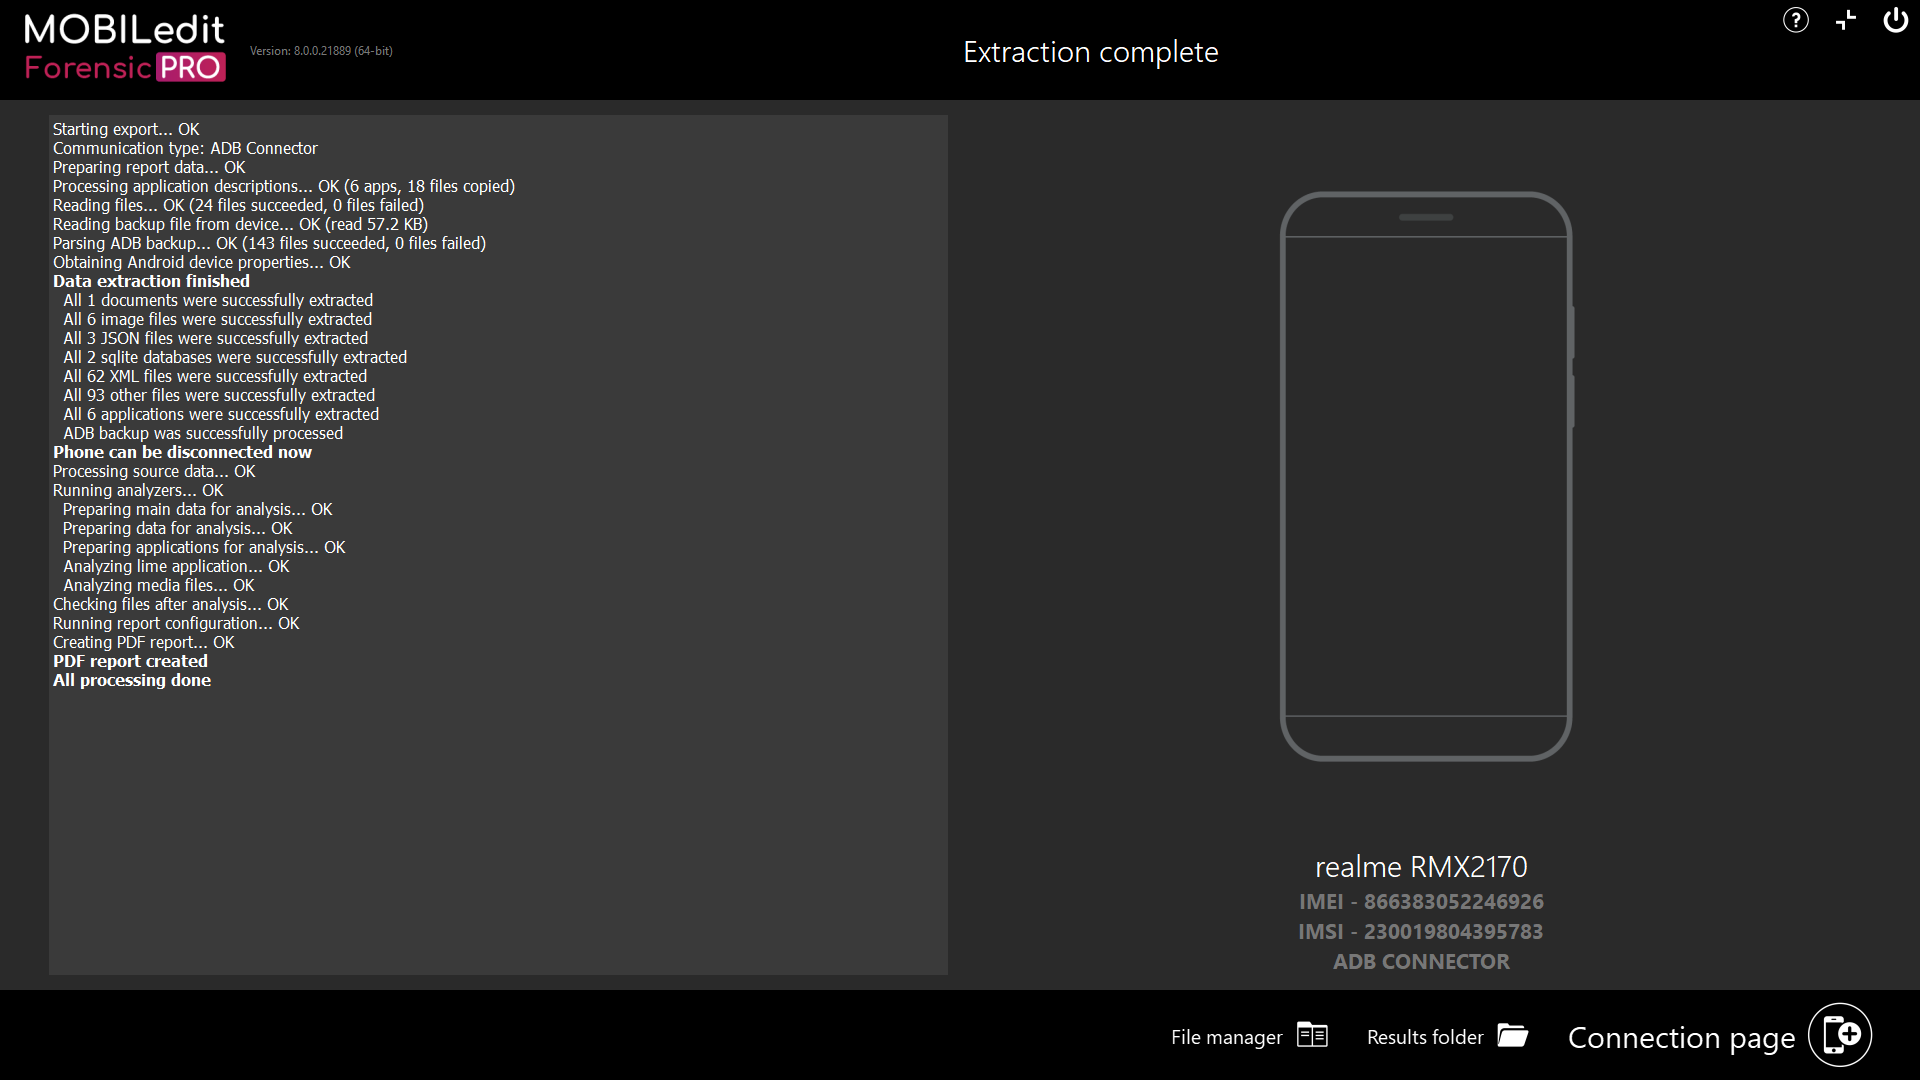Click the ADB CONNECTOR label
1920x1080 pixels.
(x=1420, y=961)
